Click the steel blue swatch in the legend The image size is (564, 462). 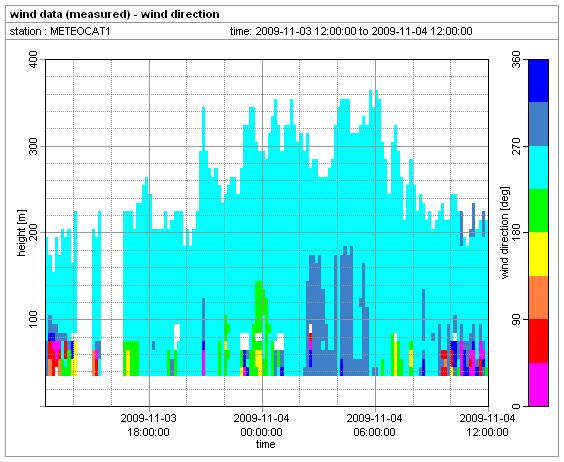tap(538, 124)
